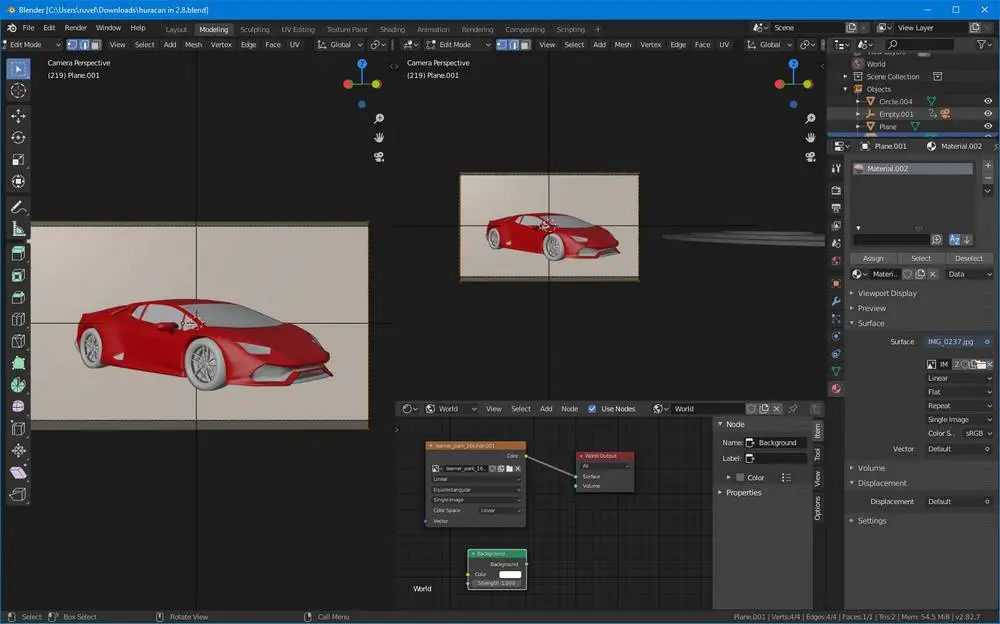
Task: Select the Rotate tool in left toolbar
Action: click(x=18, y=138)
